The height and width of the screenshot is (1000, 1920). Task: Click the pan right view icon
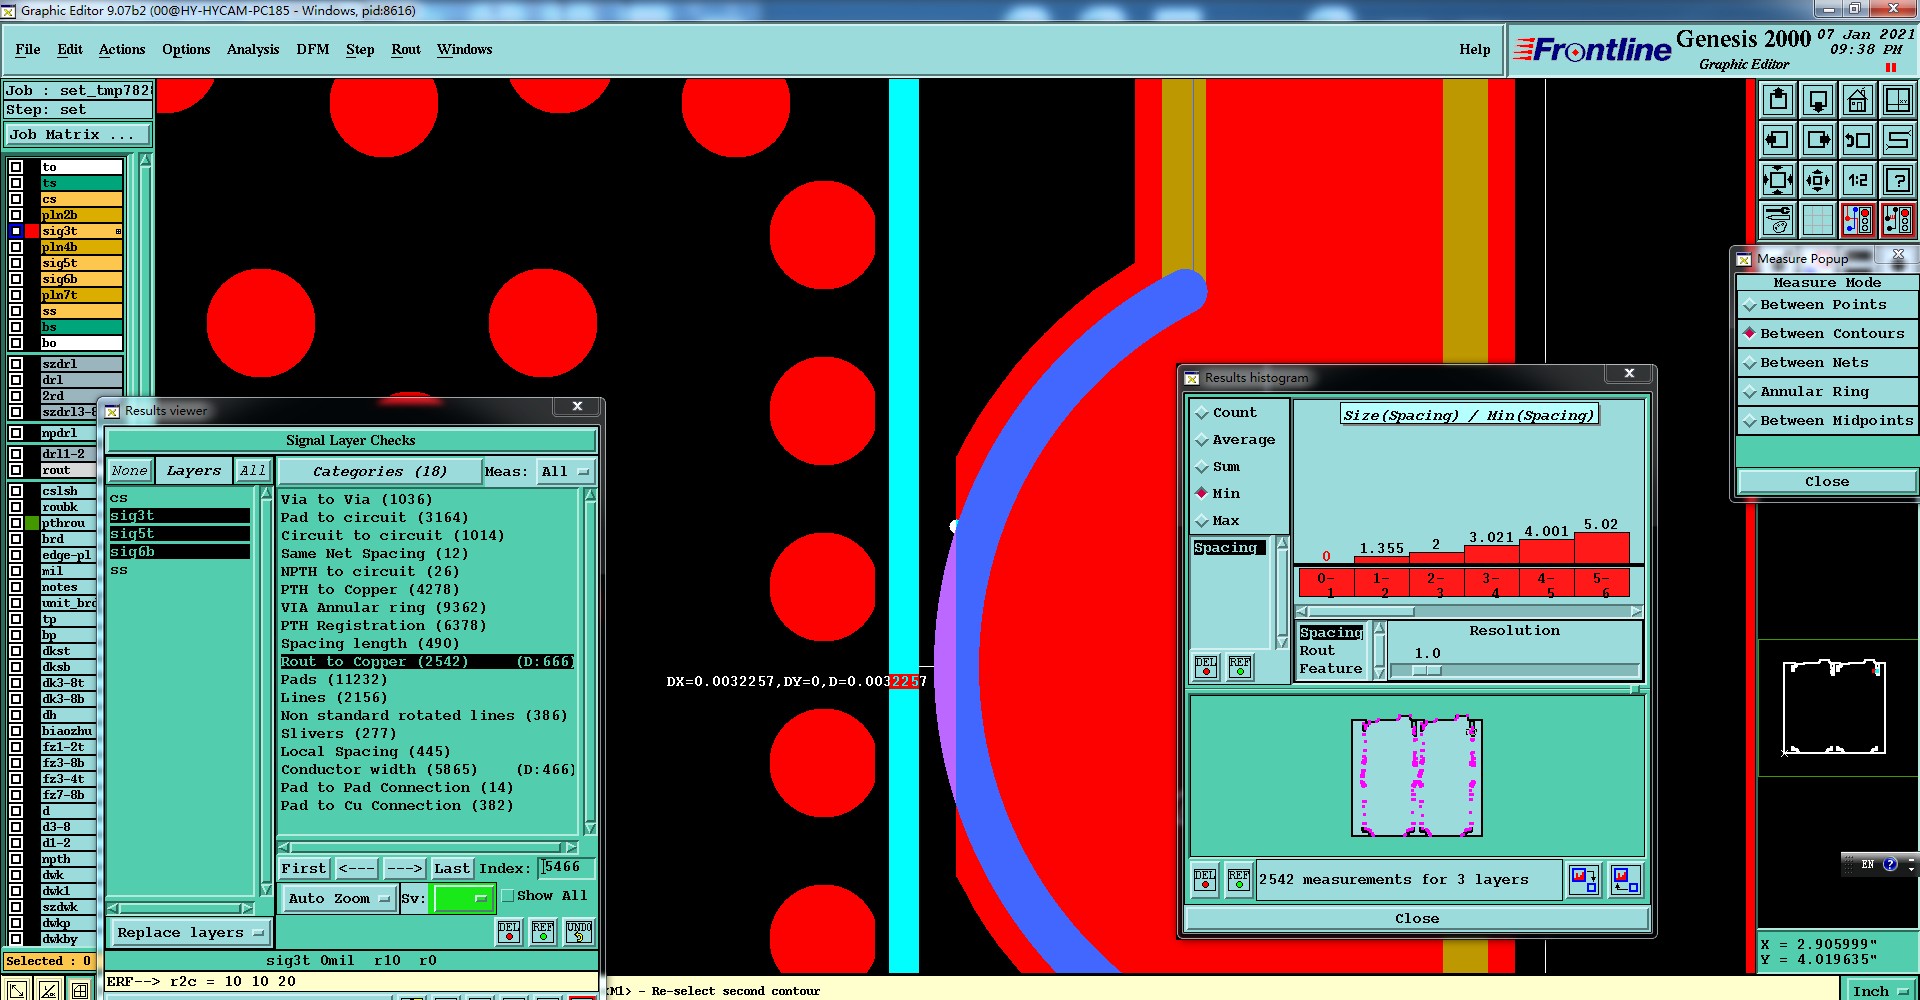coord(1818,140)
